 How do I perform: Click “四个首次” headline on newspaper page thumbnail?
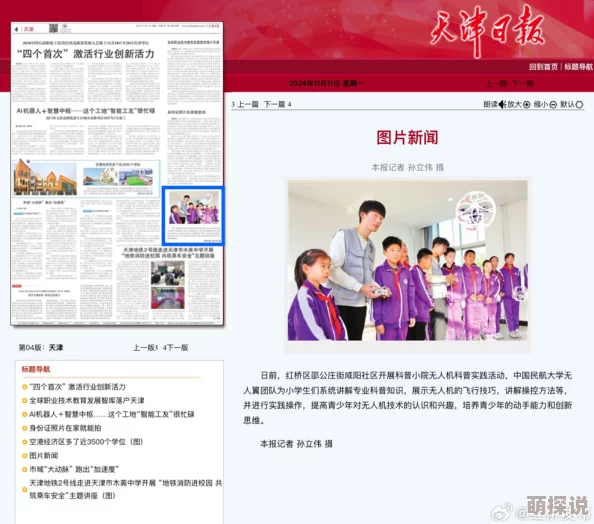tap(86, 54)
